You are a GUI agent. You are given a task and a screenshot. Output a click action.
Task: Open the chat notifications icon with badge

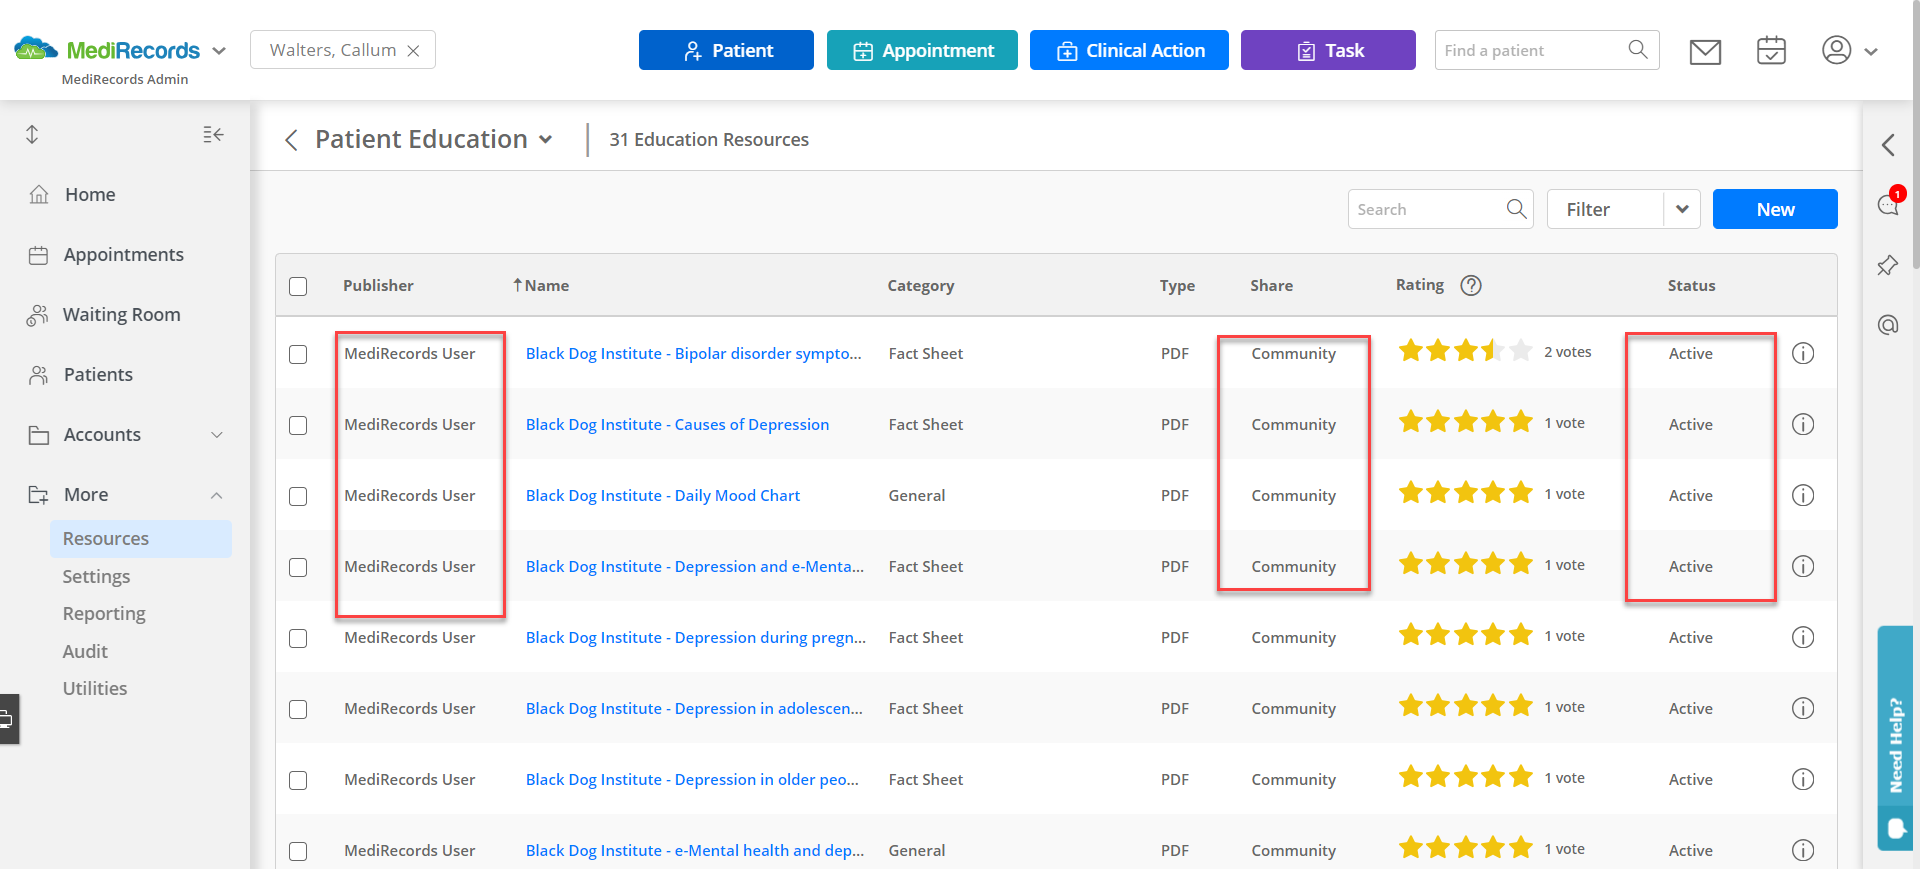point(1888,204)
